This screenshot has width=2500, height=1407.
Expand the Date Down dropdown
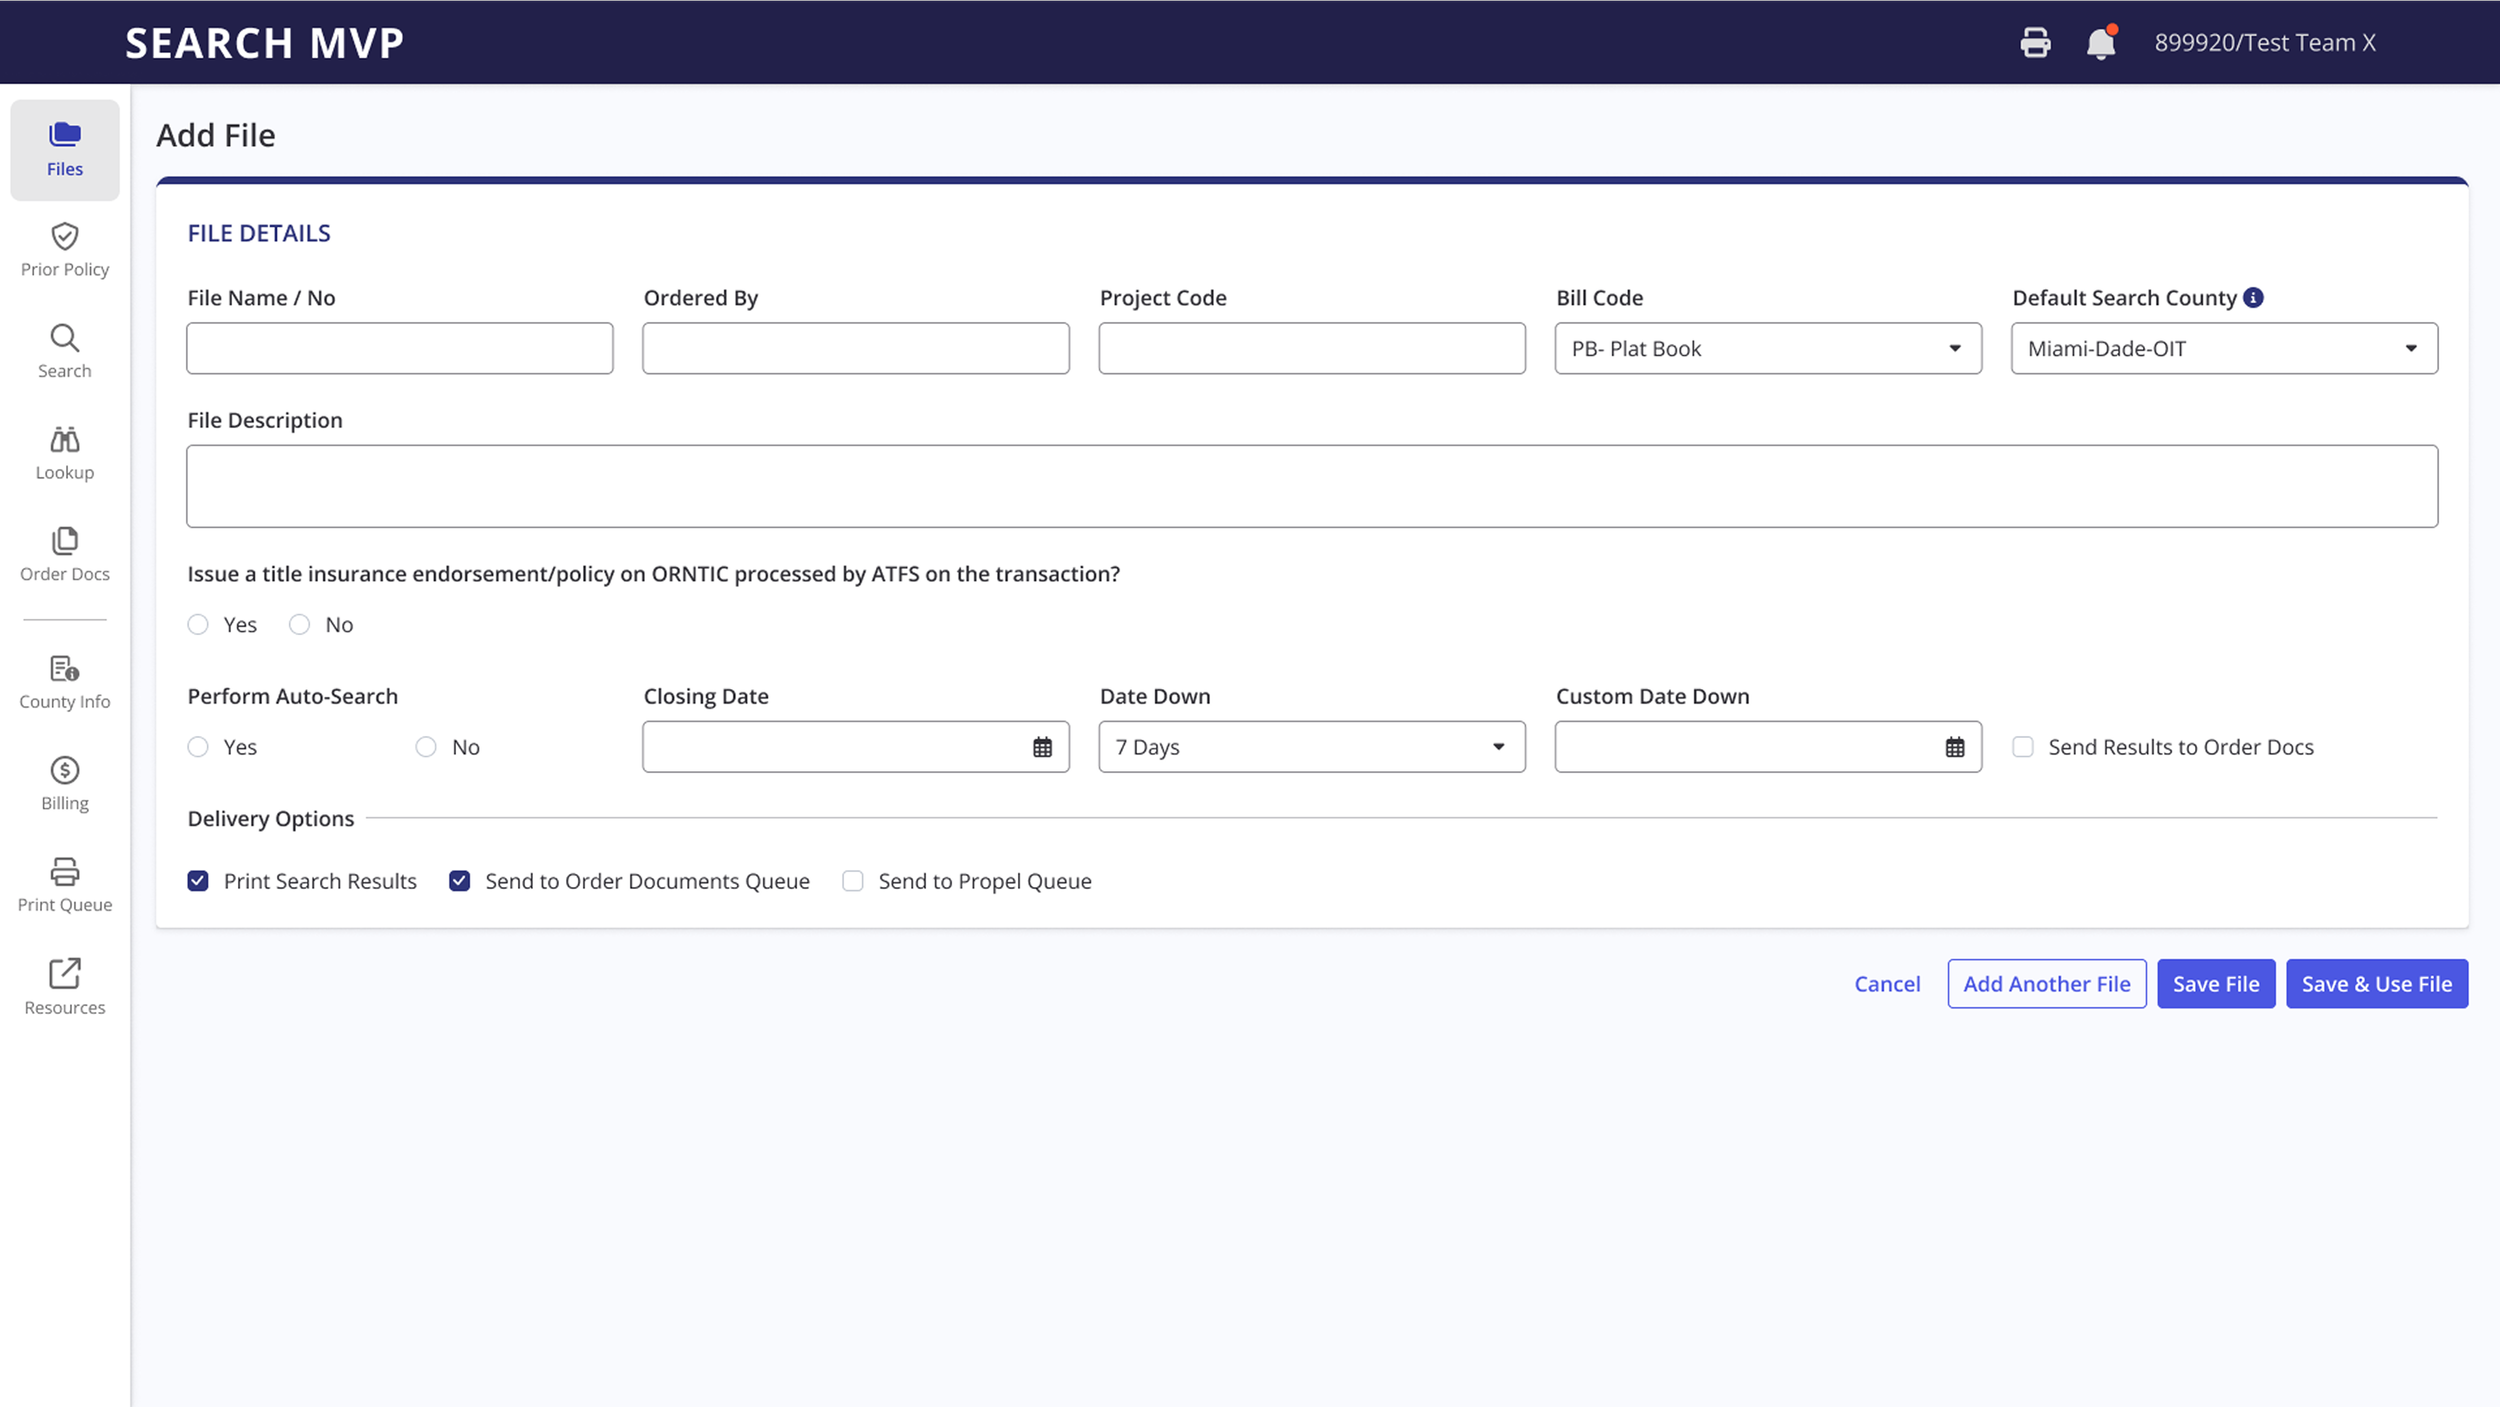[1311, 747]
